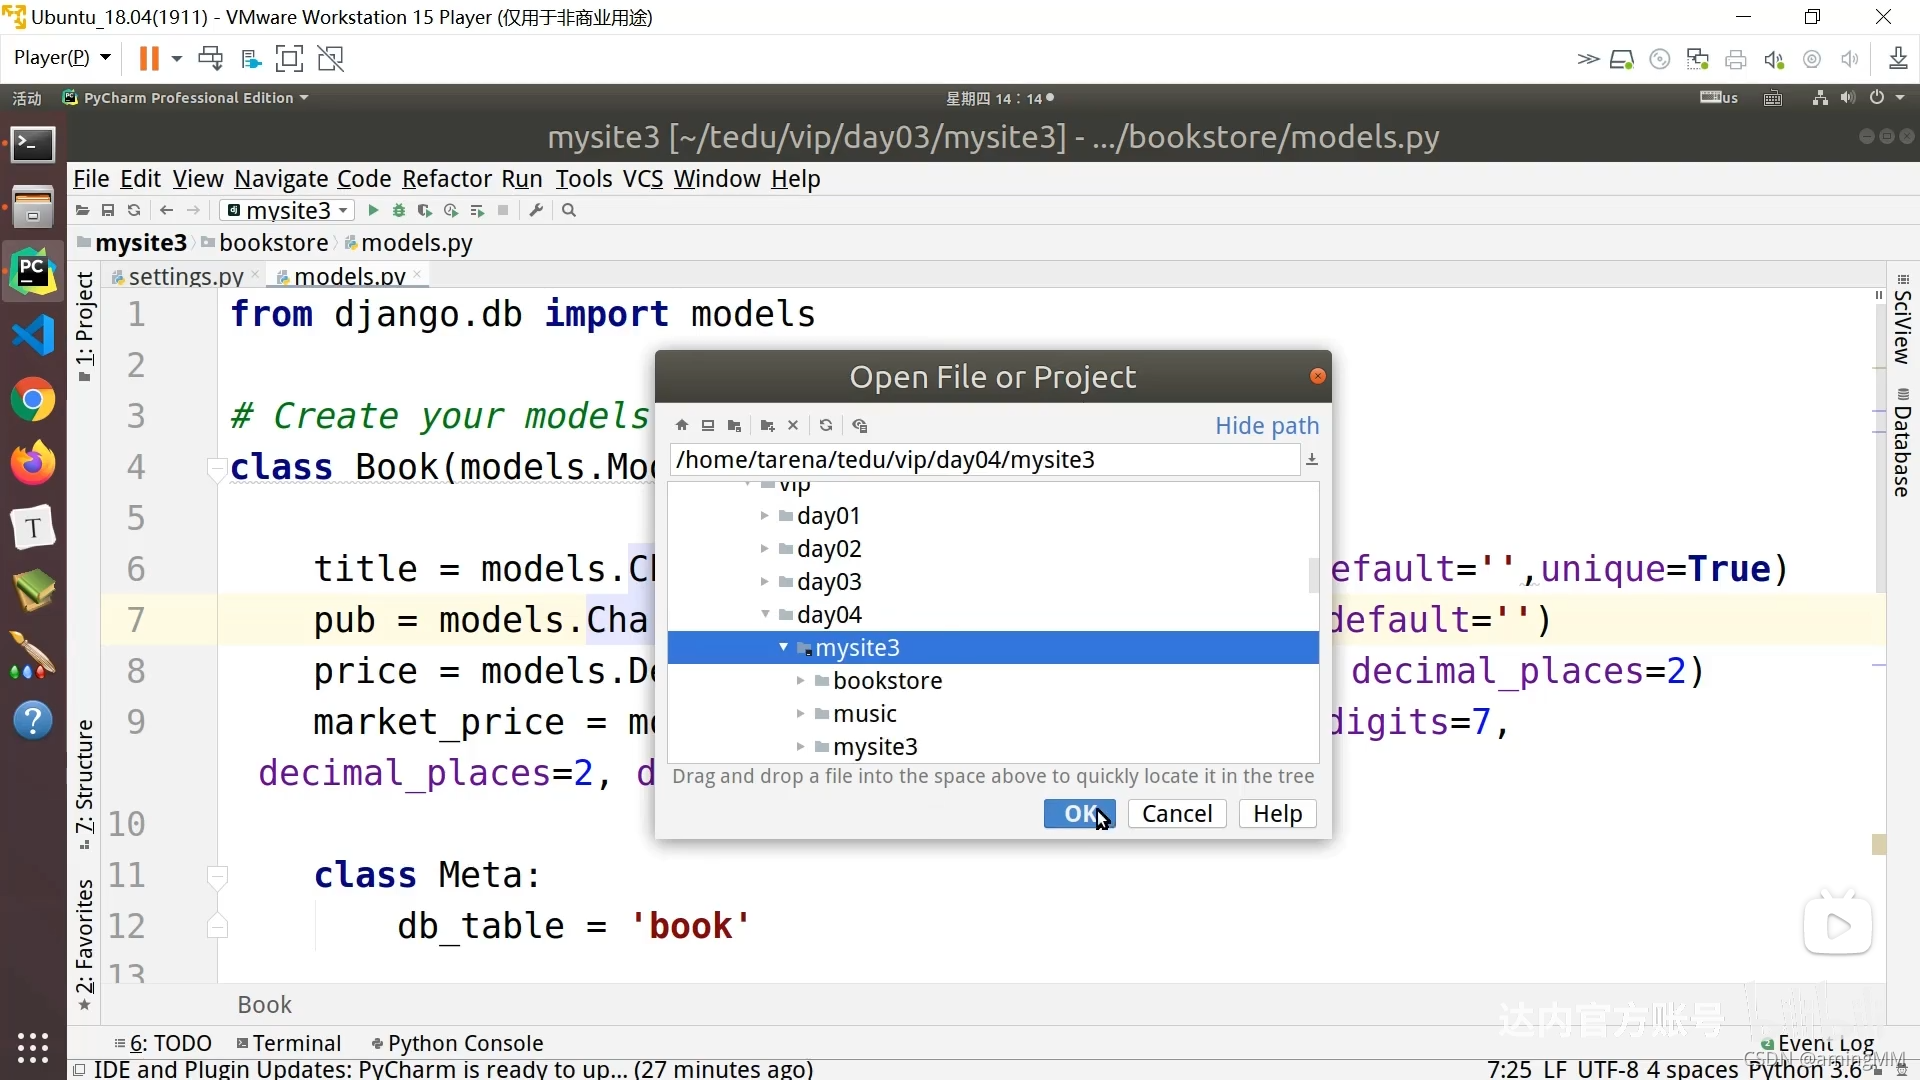The height and width of the screenshot is (1080, 1920).
Task: Collapse the selected mysite3 folder
Action: click(x=783, y=648)
